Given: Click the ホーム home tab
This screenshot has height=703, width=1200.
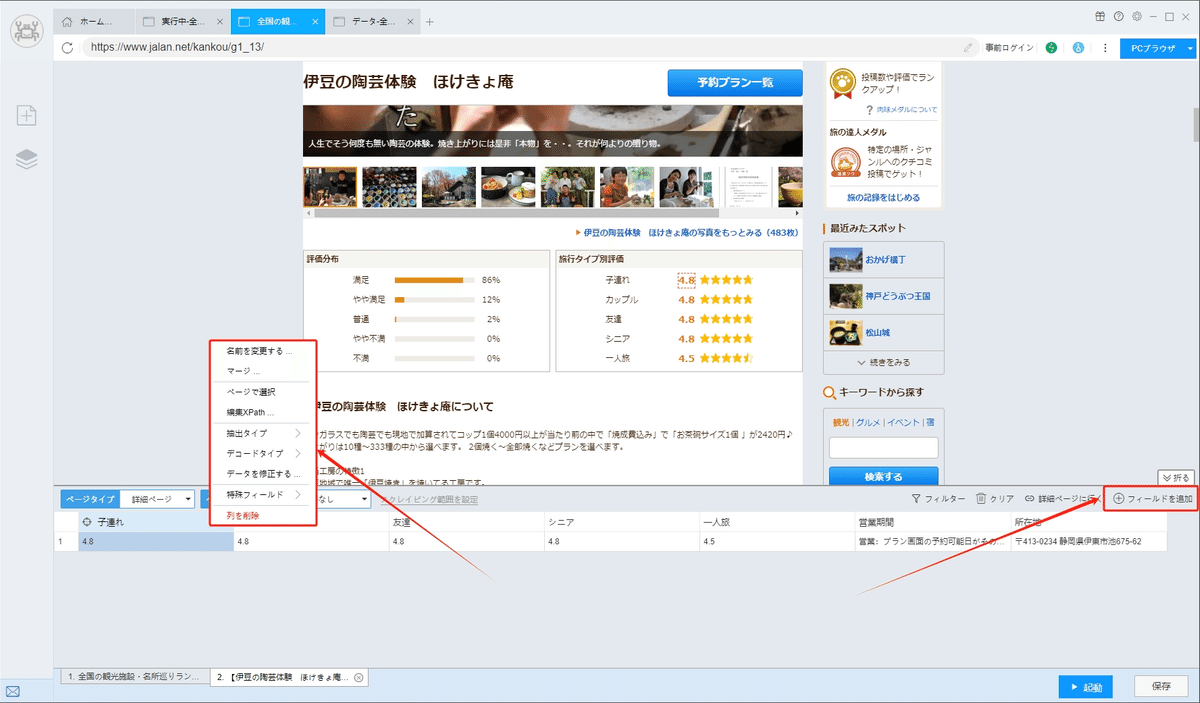Looking at the screenshot, I should tap(96, 21).
